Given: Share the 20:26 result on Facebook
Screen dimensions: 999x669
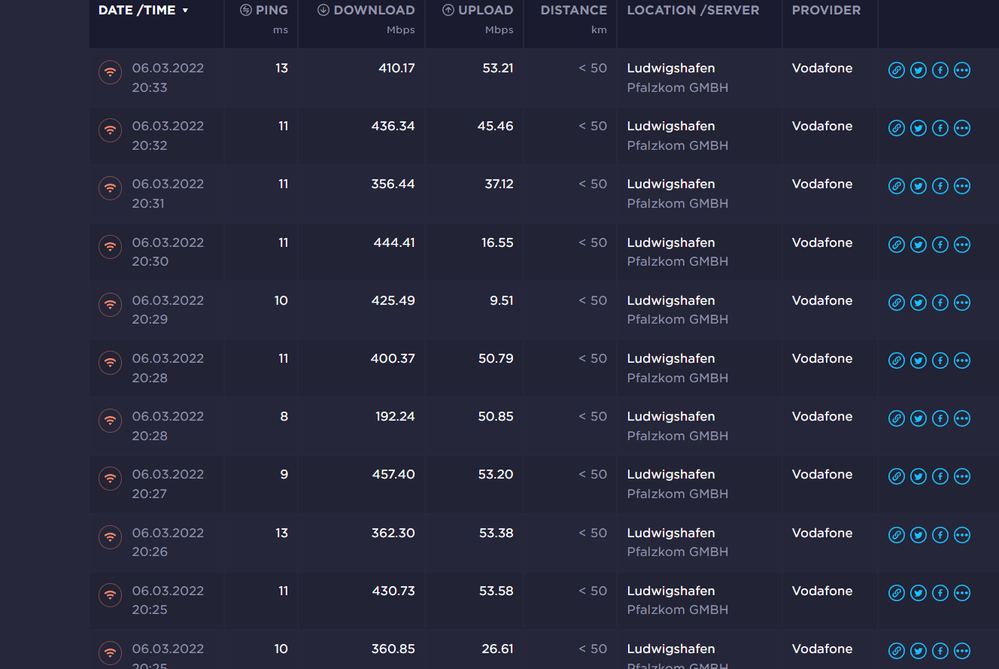Looking at the screenshot, I should click(940, 535).
